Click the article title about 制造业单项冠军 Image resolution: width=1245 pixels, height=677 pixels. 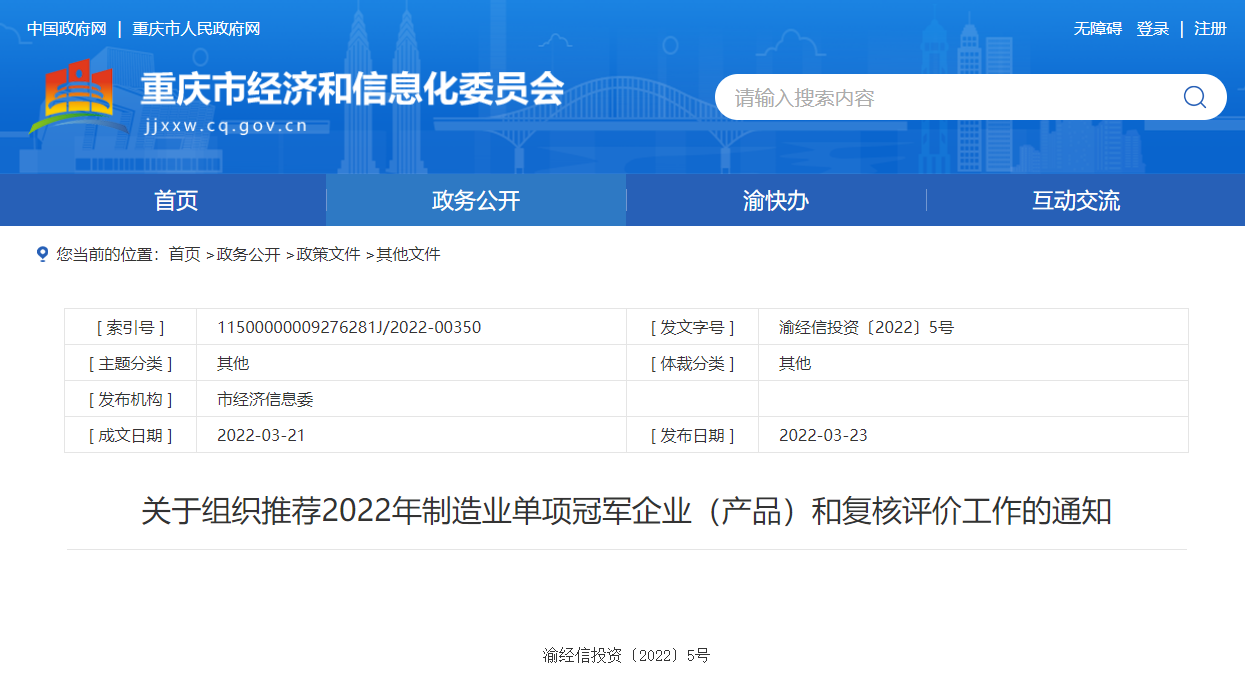(x=626, y=511)
